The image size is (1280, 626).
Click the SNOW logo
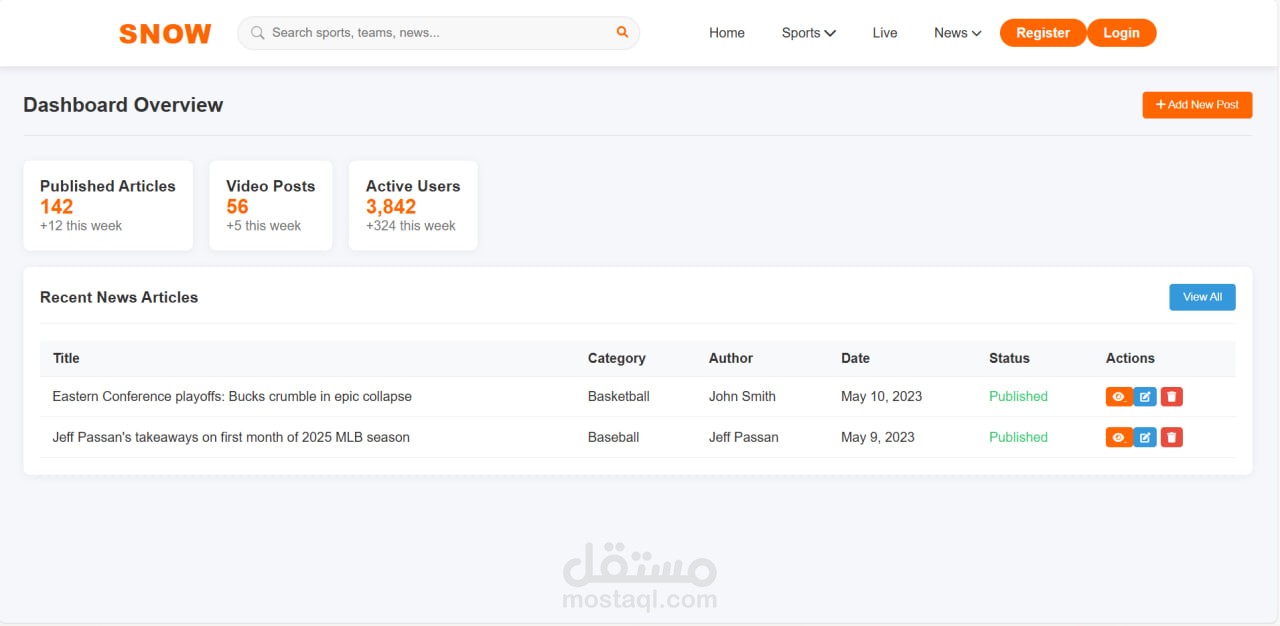tap(165, 34)
